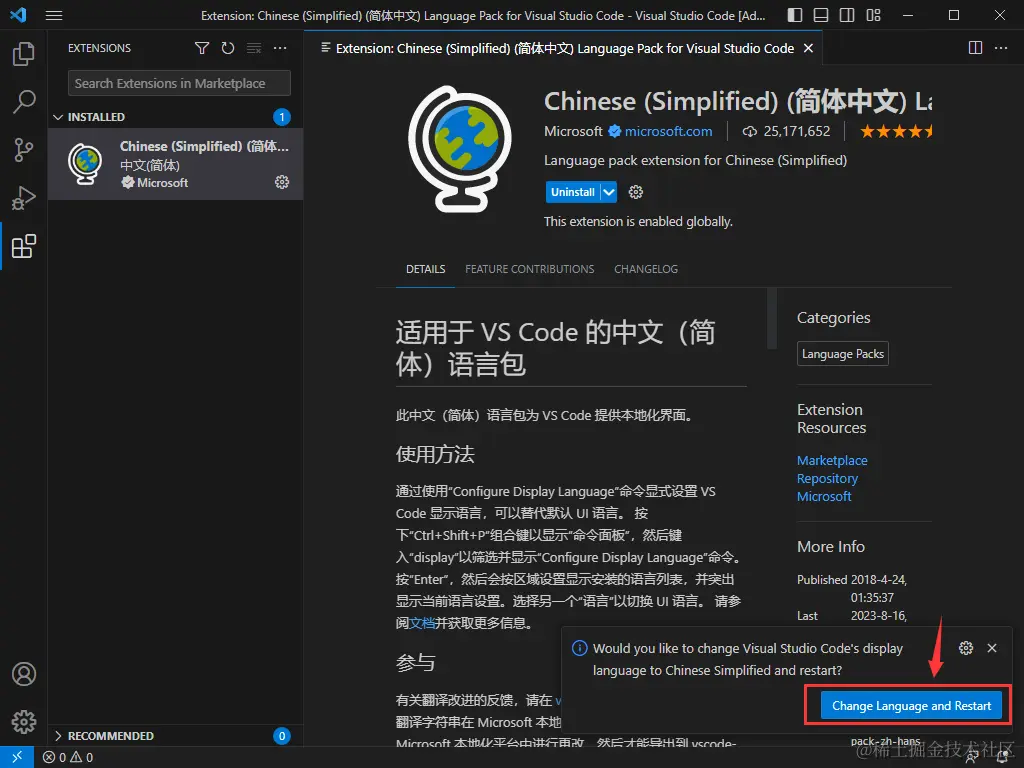Toggle bottom panel layout icon
Image resolution: width=1024 pixels, height=768 pixels.
click(x=821, y=15)
